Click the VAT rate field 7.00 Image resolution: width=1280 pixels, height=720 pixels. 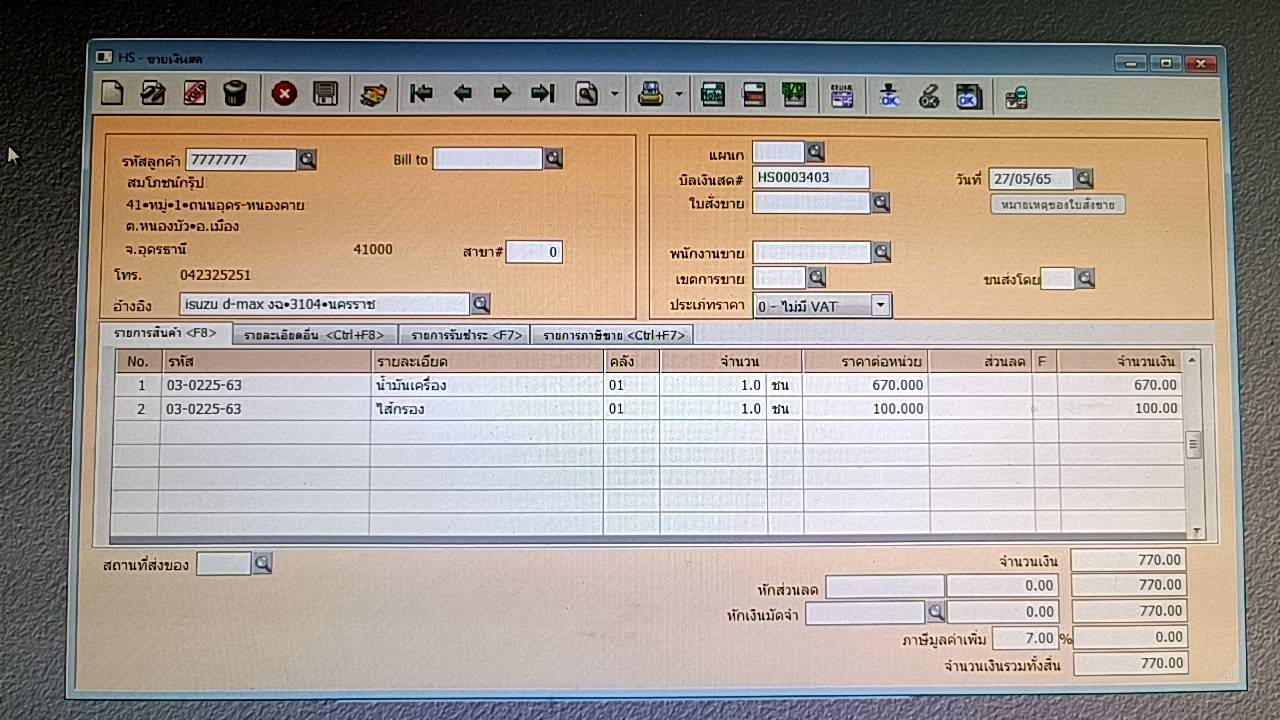point(1025,637)
